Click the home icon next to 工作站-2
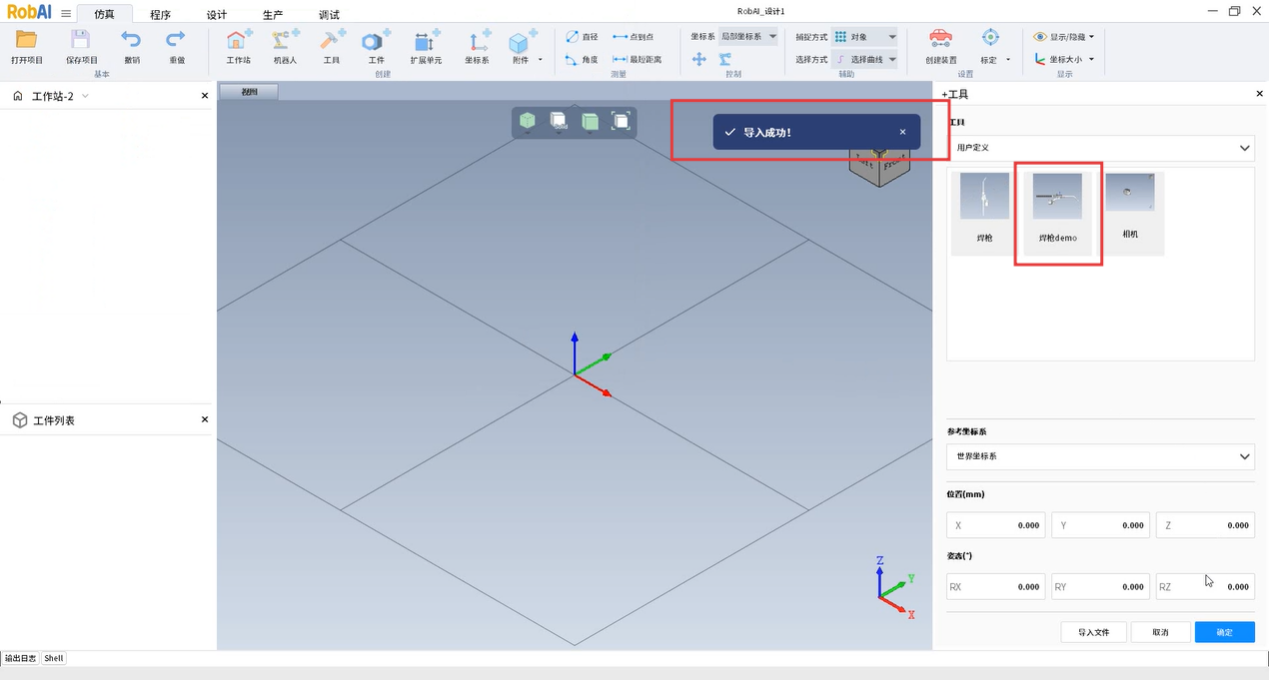Image resolution: width=1269 pixels, height=680 pixels. 17,96
